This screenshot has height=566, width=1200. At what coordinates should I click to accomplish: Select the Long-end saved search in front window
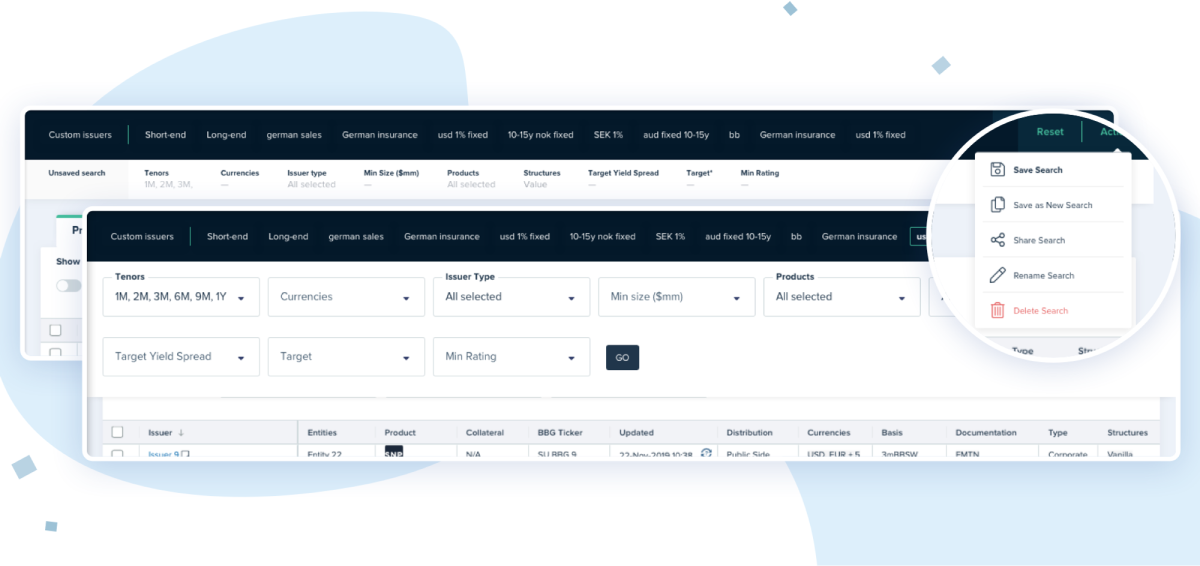288,237
